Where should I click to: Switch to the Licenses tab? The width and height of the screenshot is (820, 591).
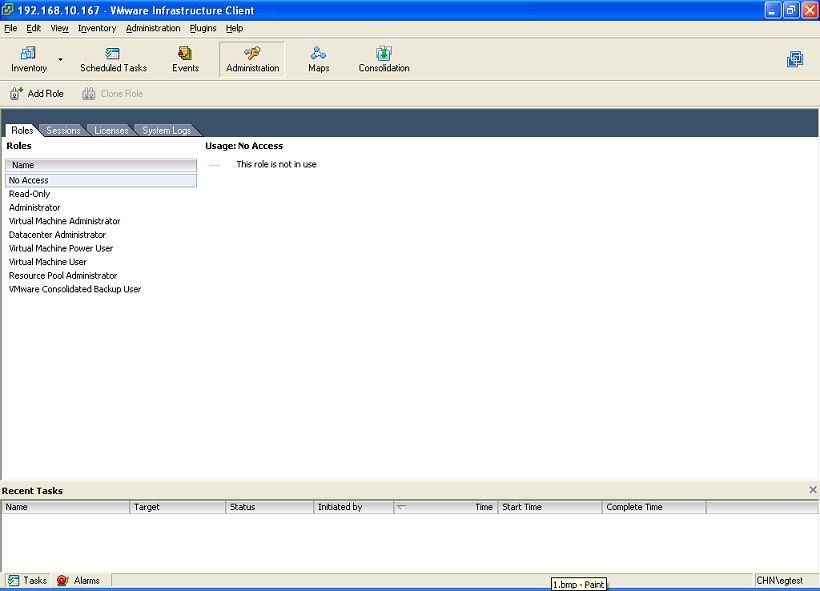pyautogui.click(x=111, y=130)
